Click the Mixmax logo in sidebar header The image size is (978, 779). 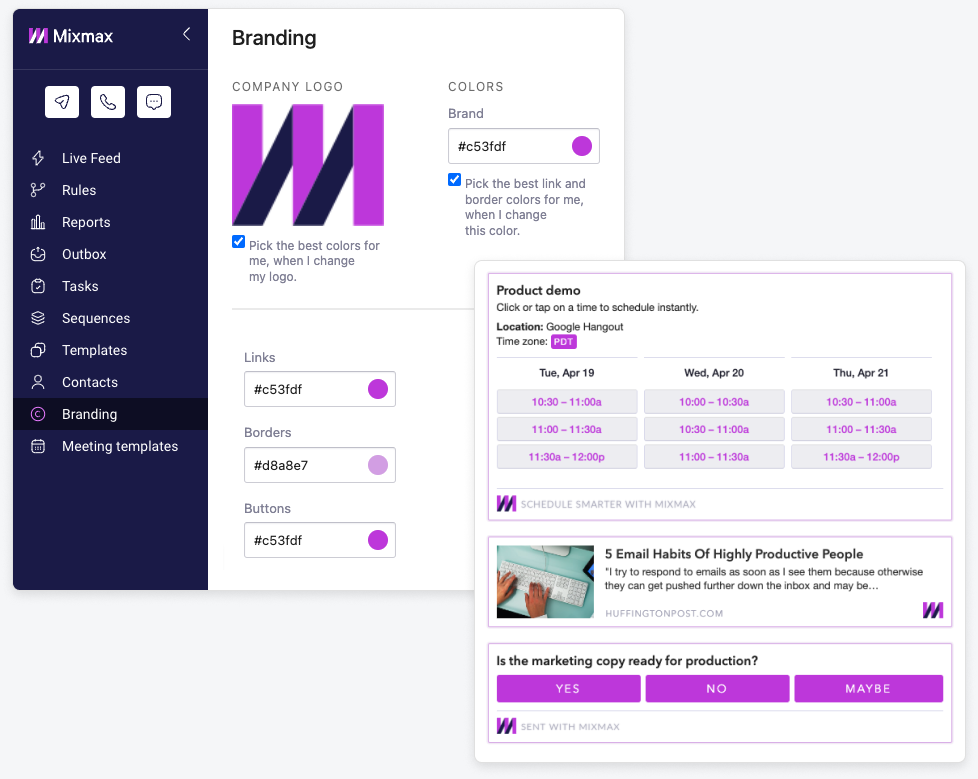click(x=70, y=36)
